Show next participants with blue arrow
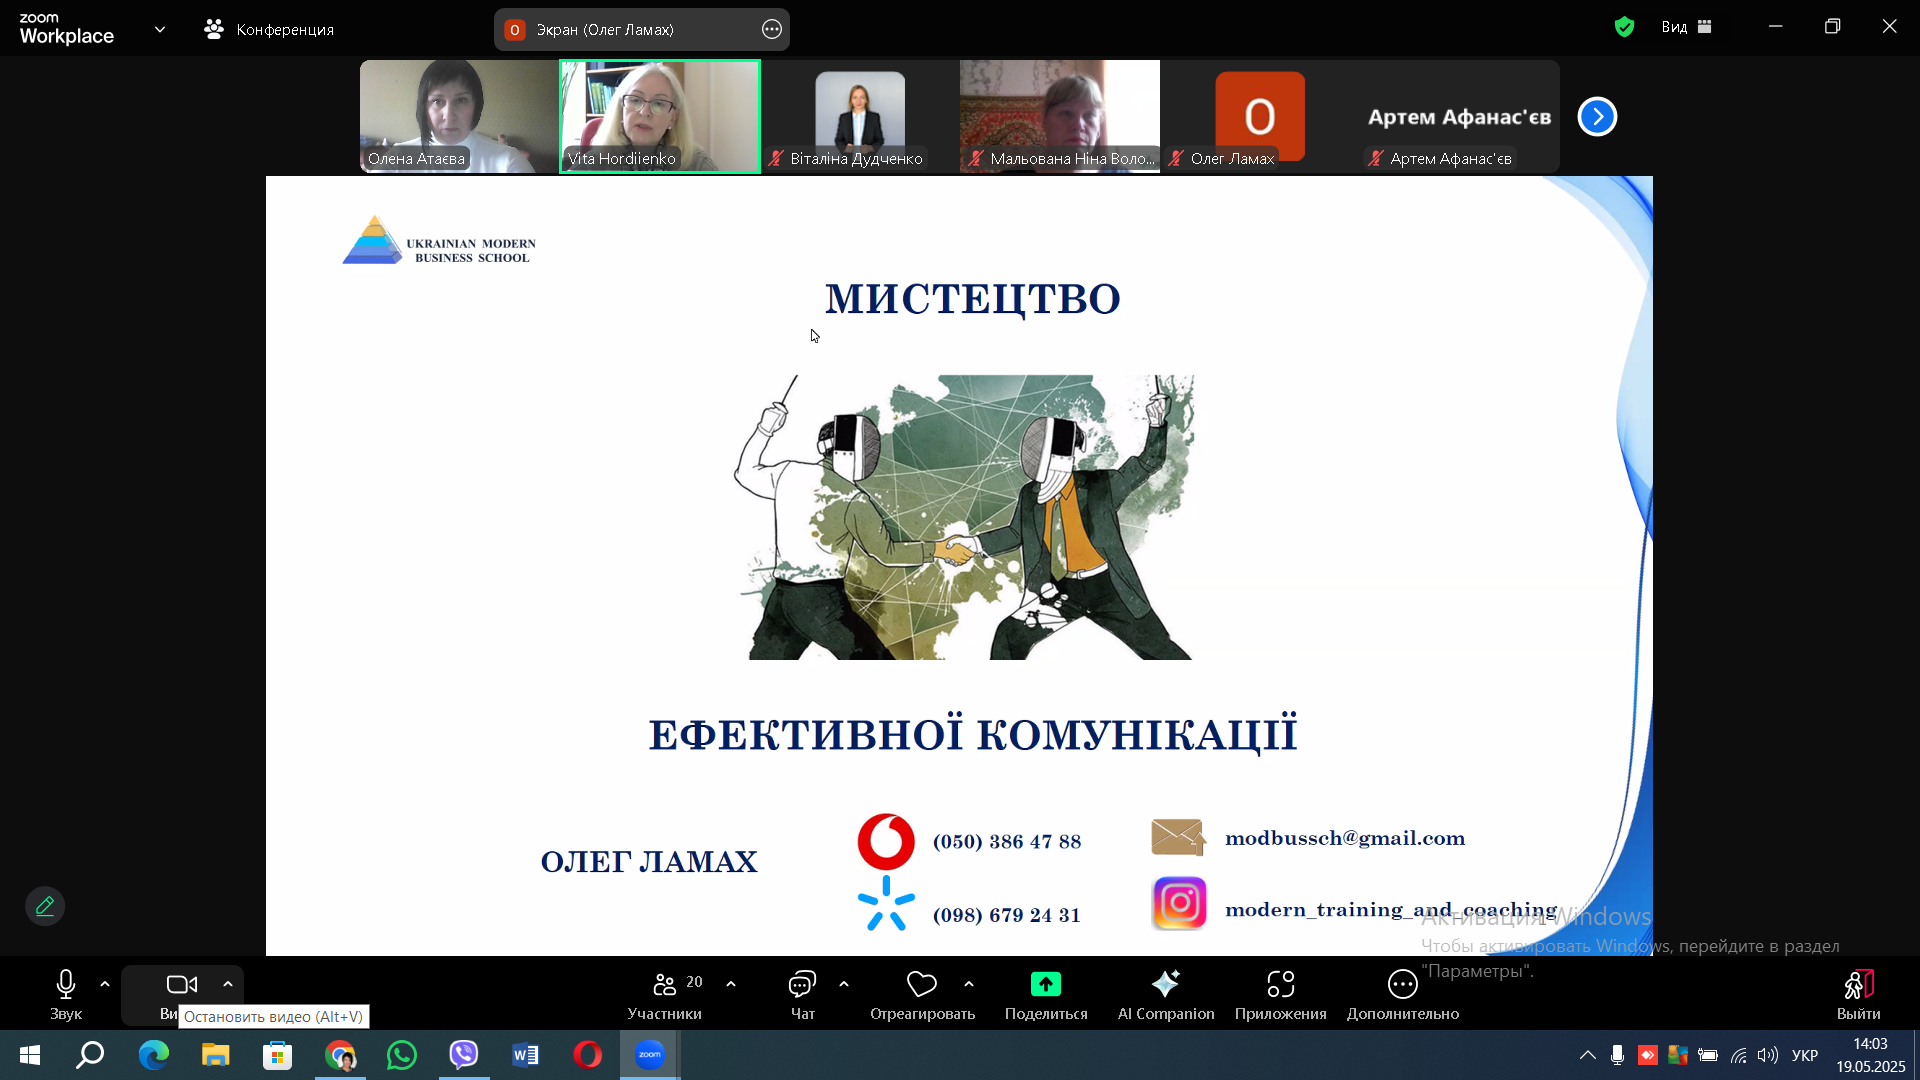The width and height of the screenshot is (1920, 1080). [x=1597, y=117]
